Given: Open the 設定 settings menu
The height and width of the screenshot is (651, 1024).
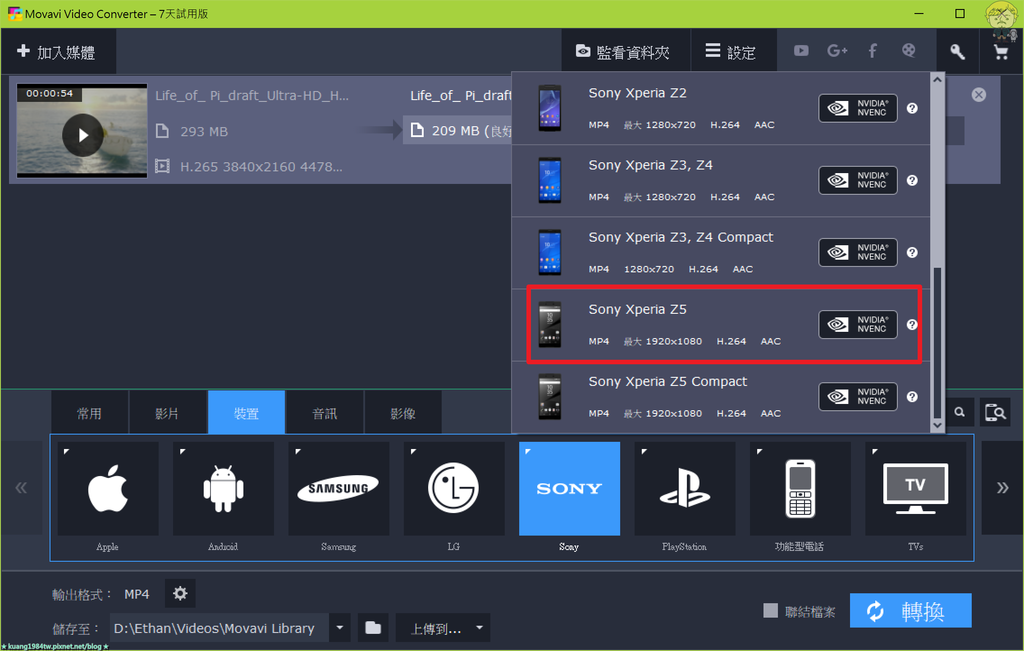Looking at the screenshot, I should (733, 52).
